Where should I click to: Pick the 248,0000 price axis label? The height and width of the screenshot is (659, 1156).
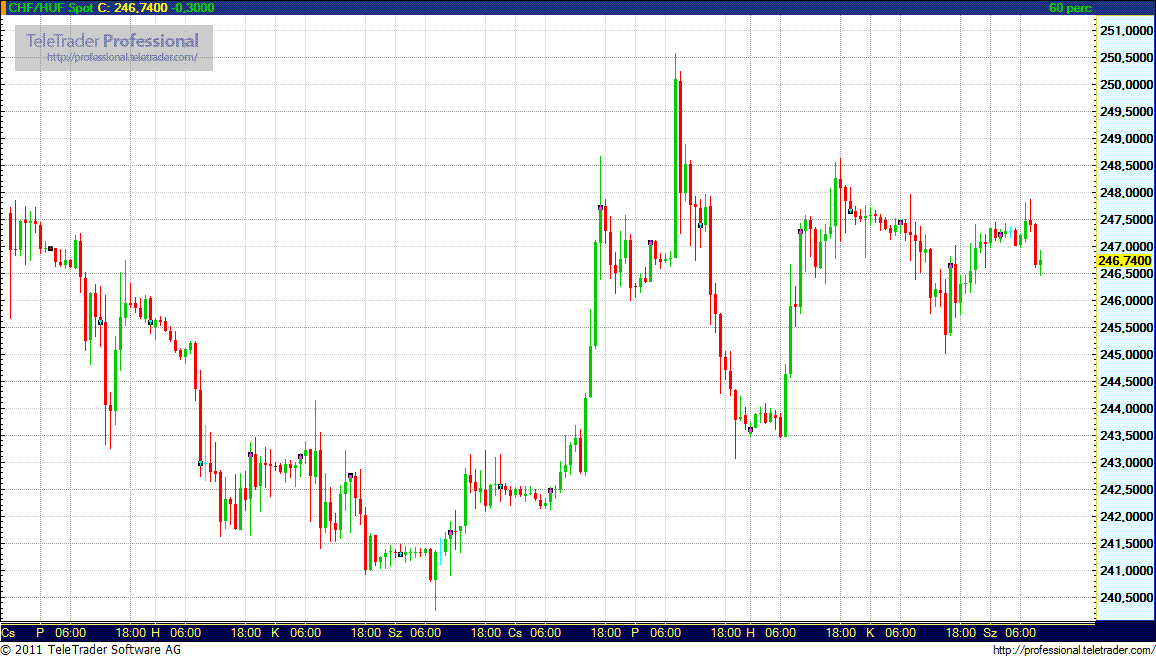pos(1126,193)
